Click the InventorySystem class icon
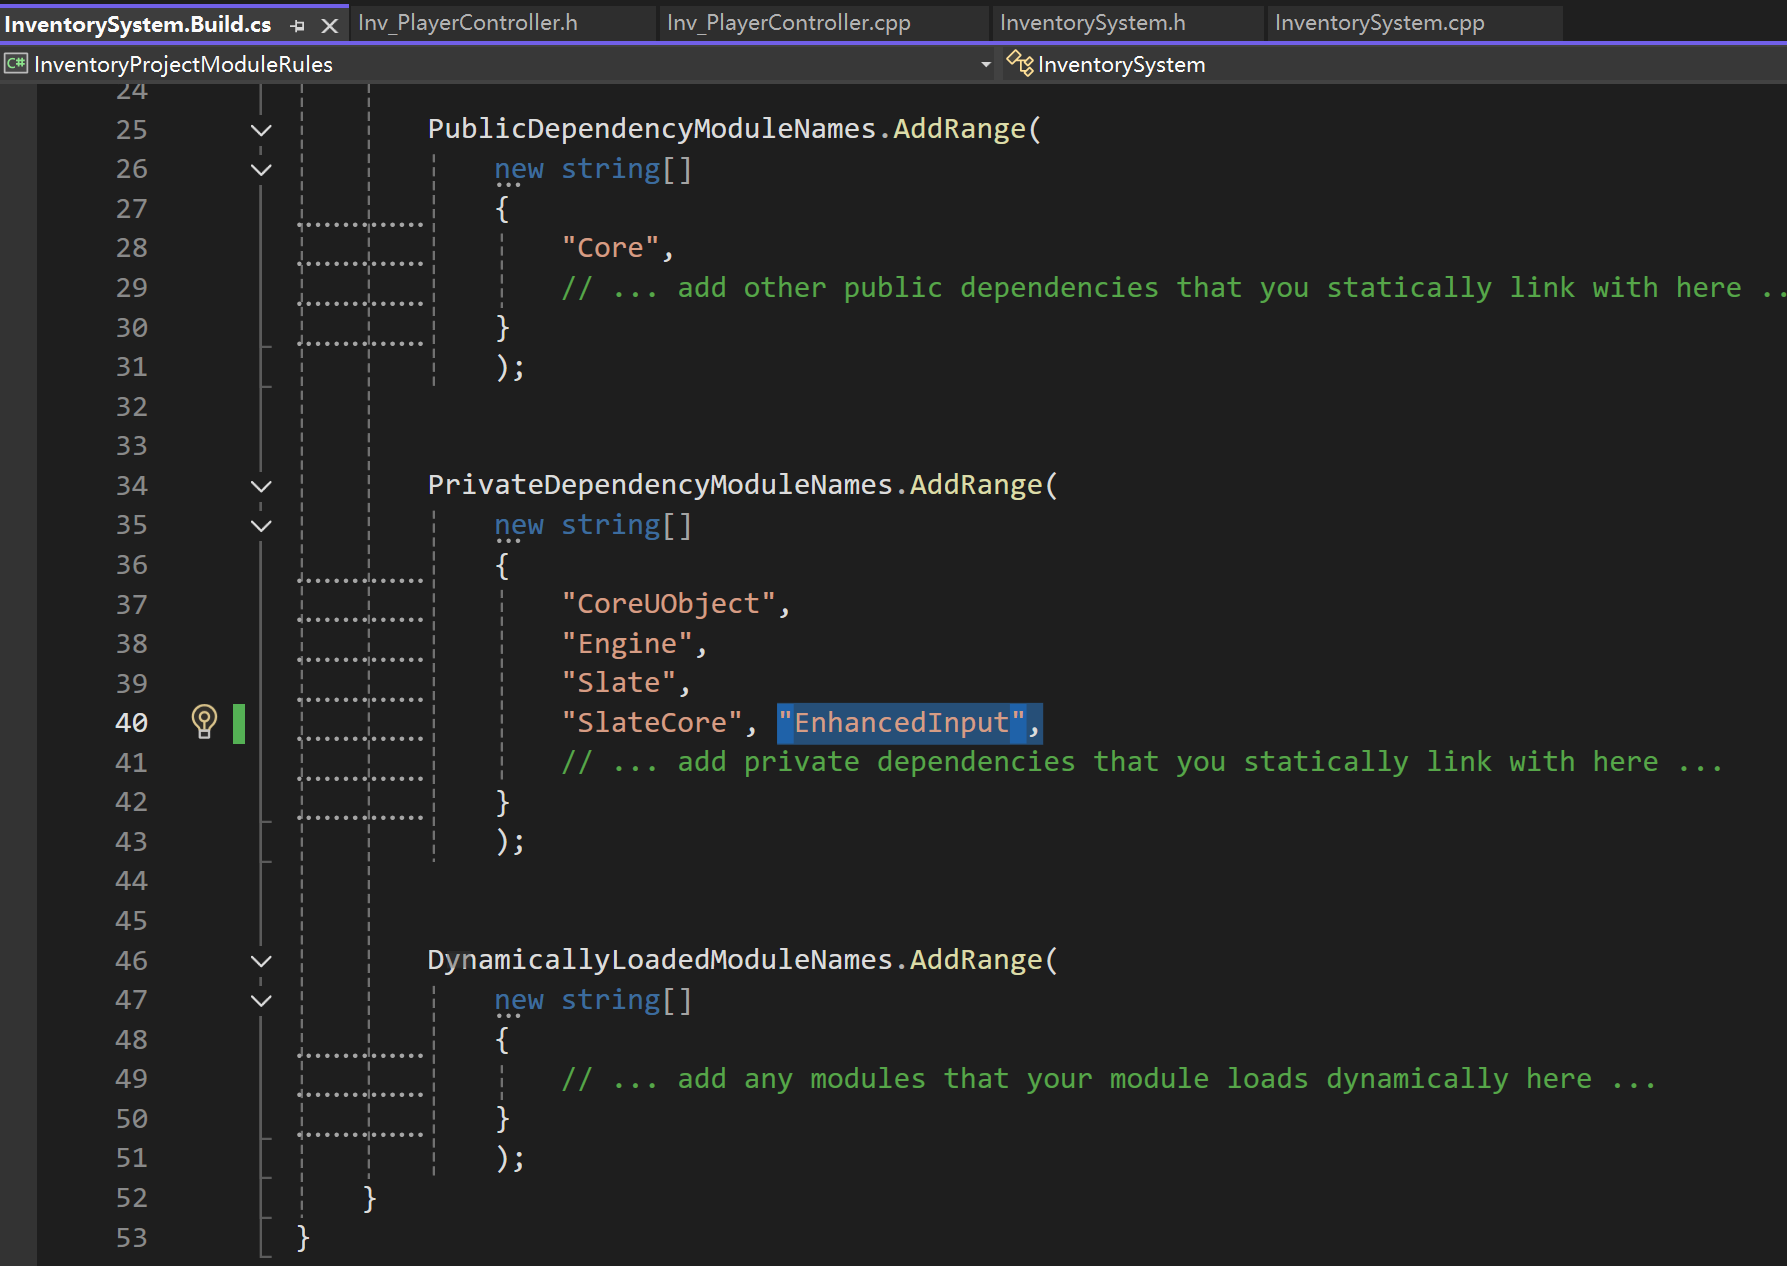 [x=1019, y=63]
